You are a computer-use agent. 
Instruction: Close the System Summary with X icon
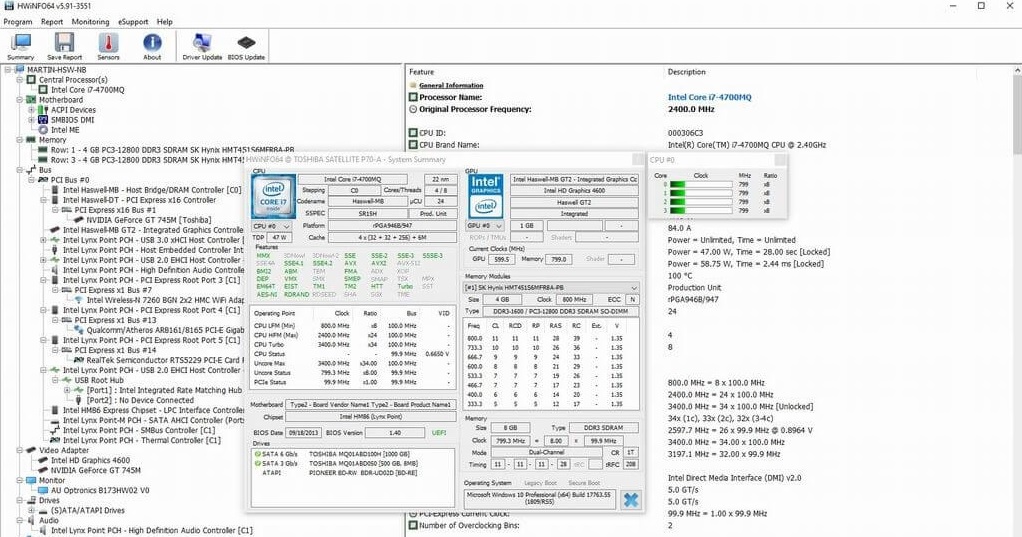click(x=630, y=500)
